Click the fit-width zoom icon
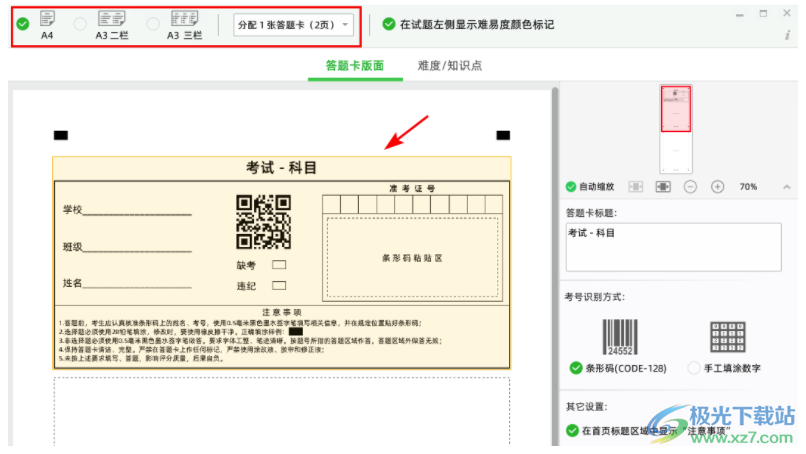 coord(636,187)
